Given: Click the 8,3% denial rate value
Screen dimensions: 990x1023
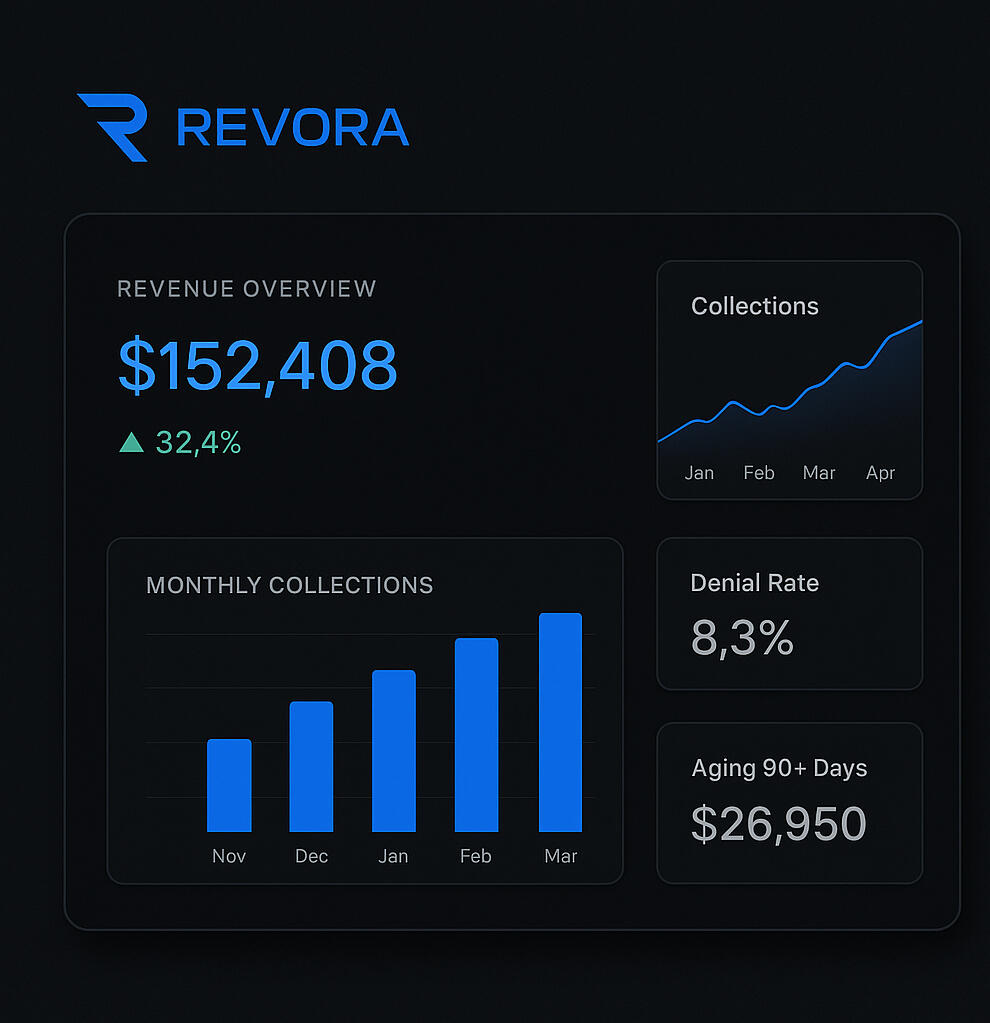Looking at the screenshot, I should [x=742, y=638].
